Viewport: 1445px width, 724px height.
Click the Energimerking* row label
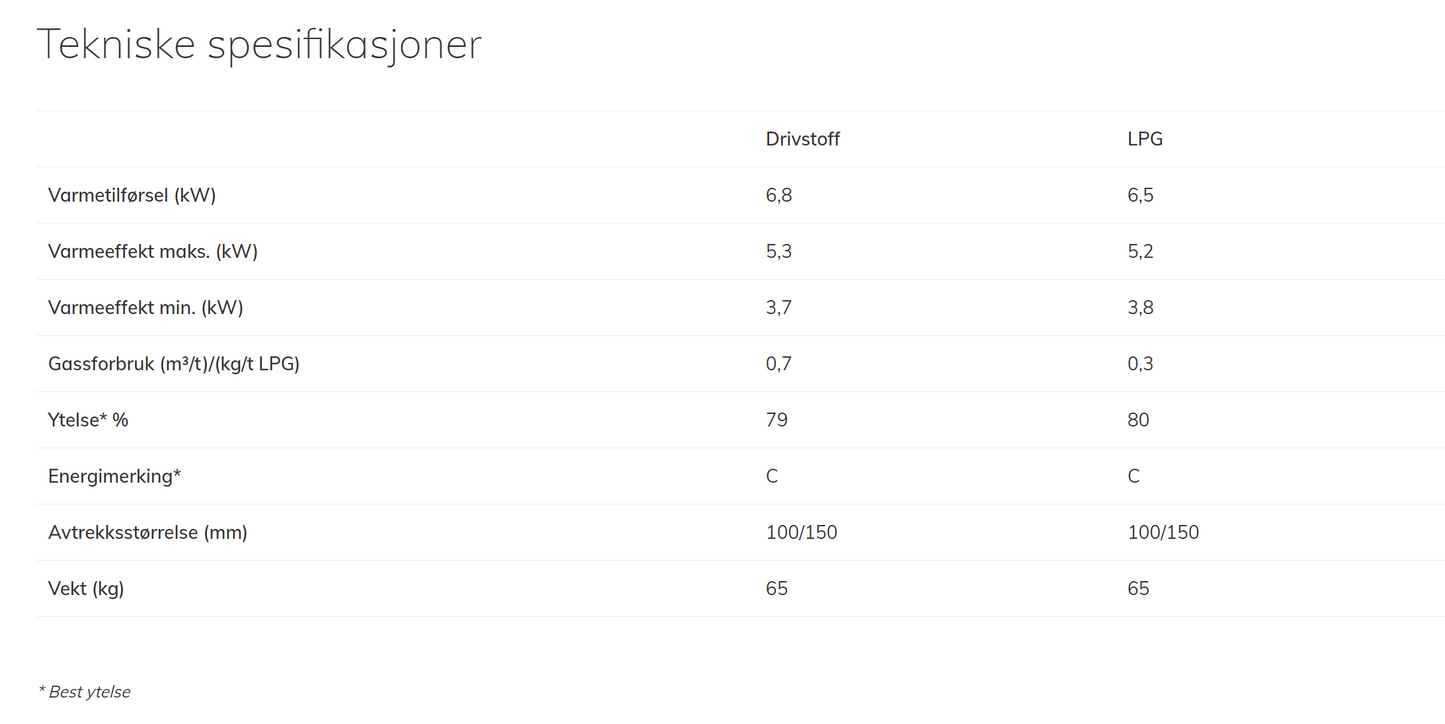coord(114,476)
